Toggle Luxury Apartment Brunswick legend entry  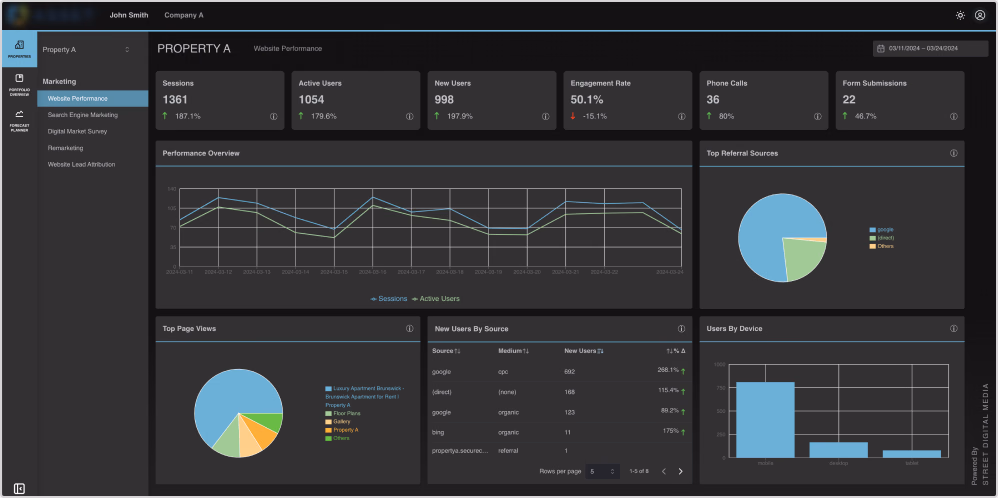[365, 396]
